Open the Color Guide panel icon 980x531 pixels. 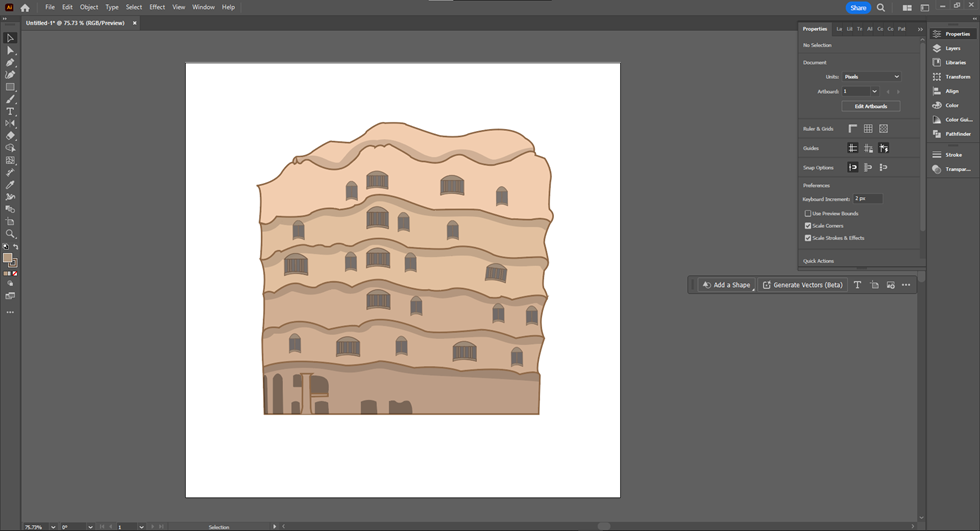tap(937, 119)
